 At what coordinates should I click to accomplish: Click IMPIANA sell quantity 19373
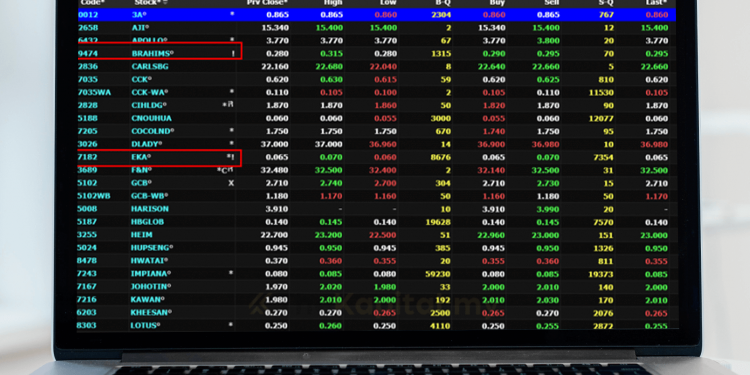point(601,273)
